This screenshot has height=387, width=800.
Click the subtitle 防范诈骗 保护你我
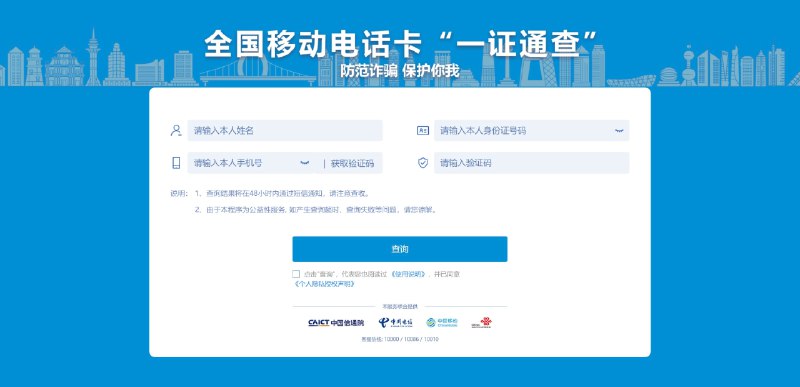400,70
